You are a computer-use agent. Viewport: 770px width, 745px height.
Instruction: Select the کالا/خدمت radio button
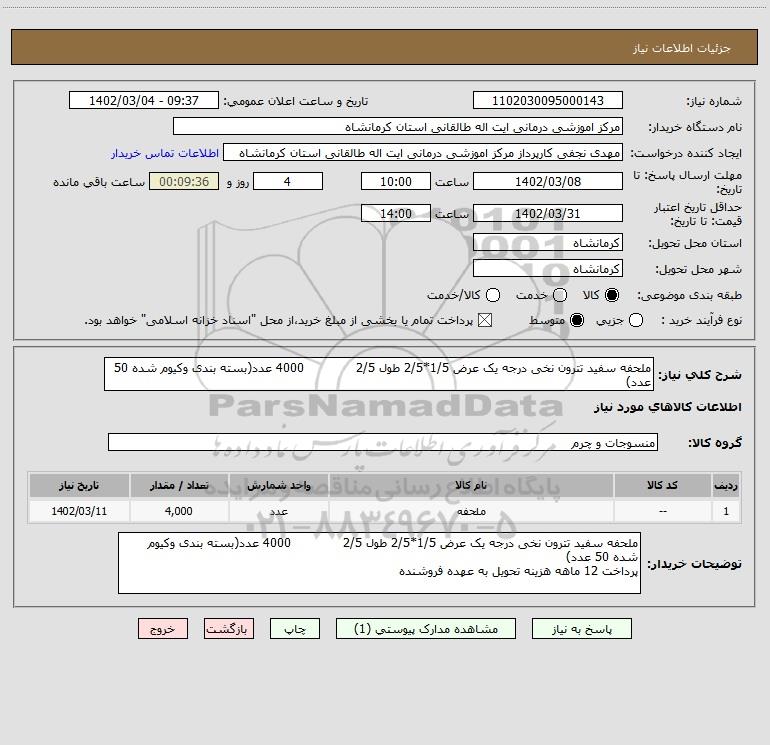click(x=493, y=295)
